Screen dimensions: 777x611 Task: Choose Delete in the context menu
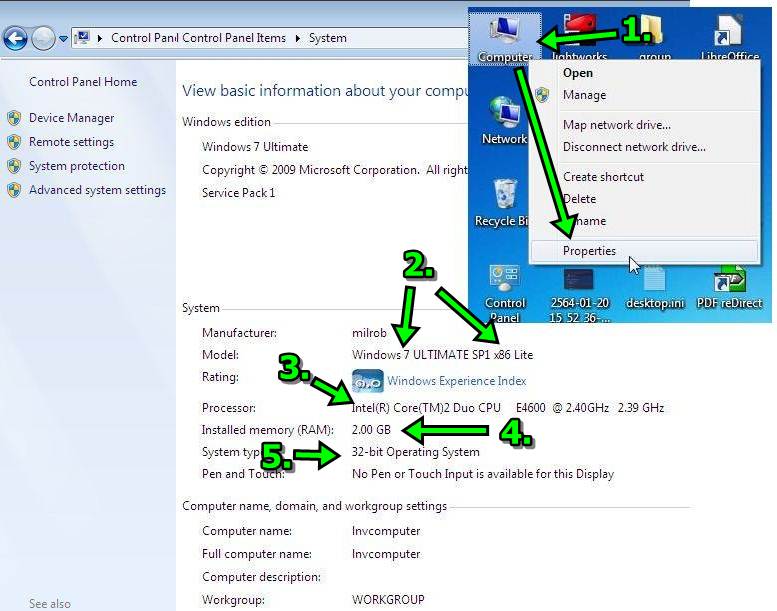click(645, 199)
